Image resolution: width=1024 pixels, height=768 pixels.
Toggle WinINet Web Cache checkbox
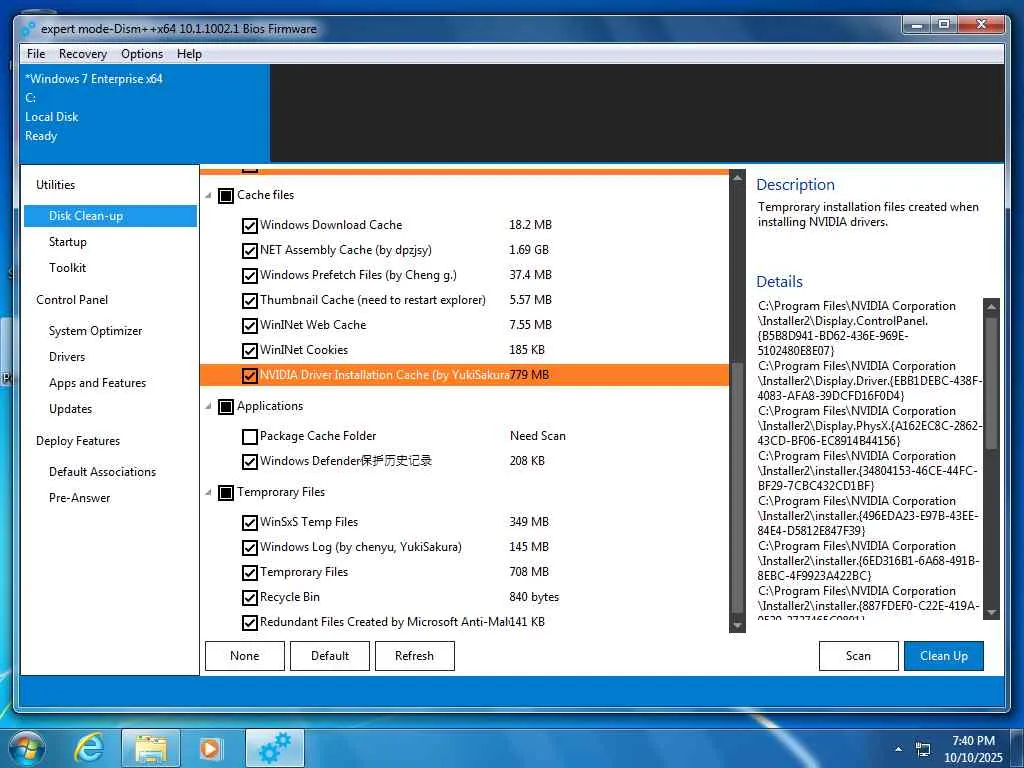click(x=249, y=325)
